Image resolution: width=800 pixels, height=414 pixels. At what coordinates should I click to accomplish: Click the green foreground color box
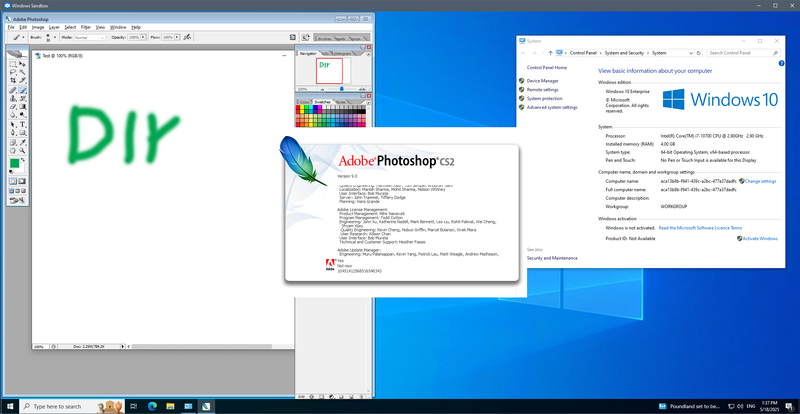pos(14,163)
